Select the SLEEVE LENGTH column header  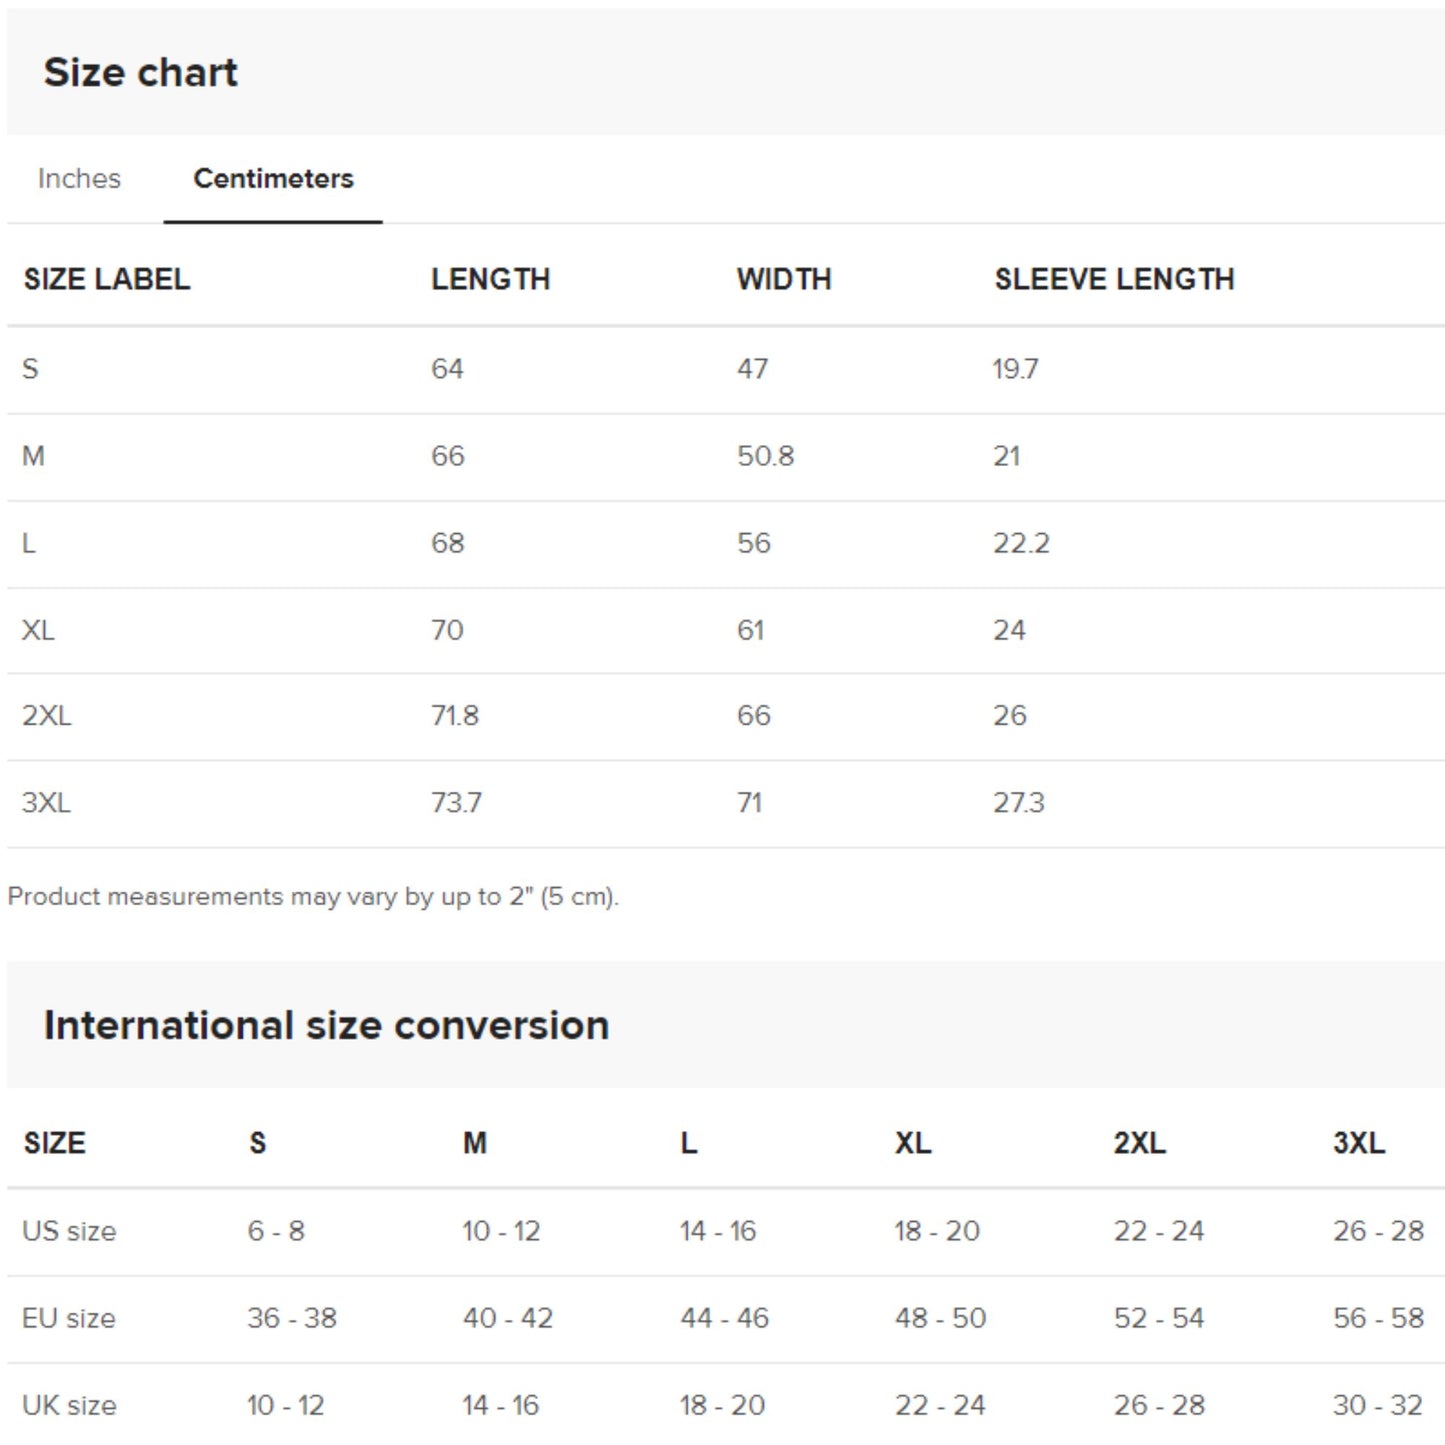click(x=1114, y=280)
